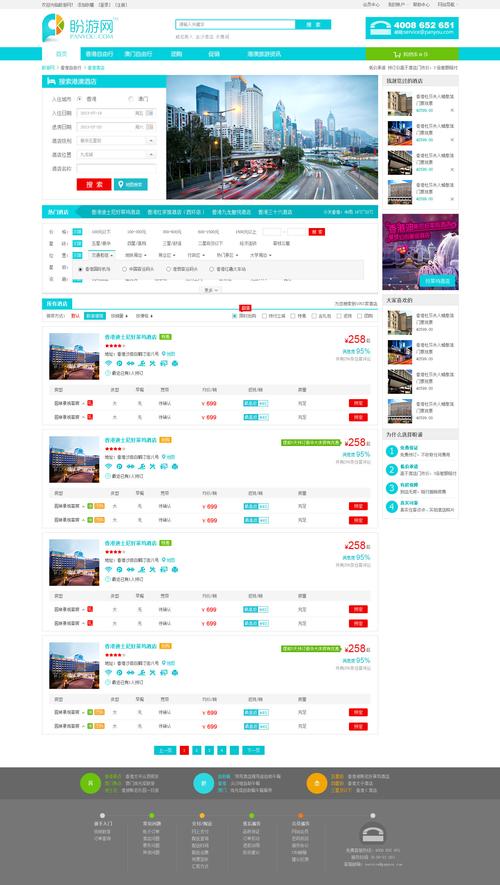Click the calendar icon in the check-in date field
Image resolution: width=500 pixels, height=885 pixels.
(x=151, y=113)
